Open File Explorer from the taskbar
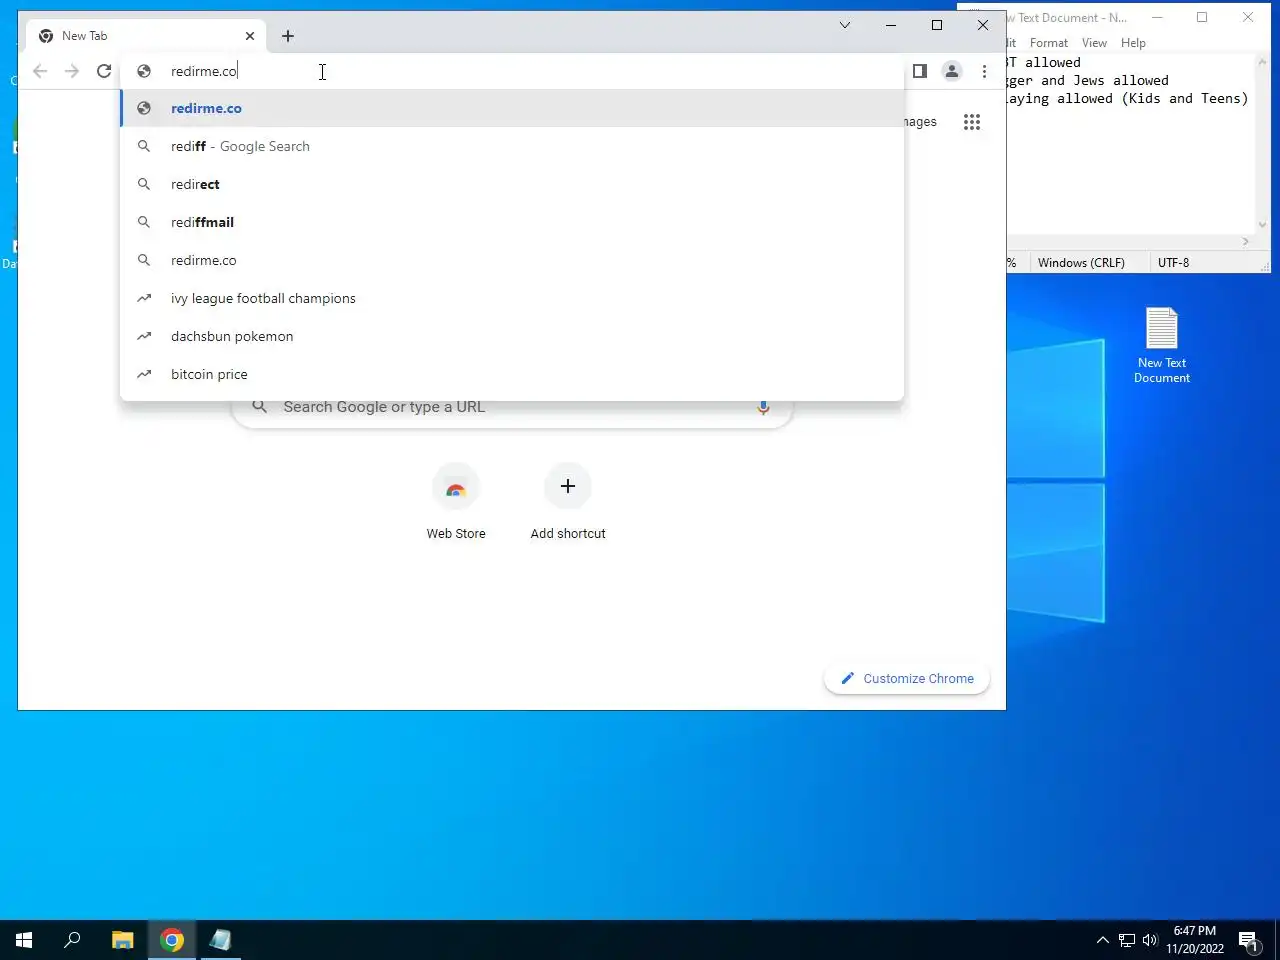 tap(123, 940)
